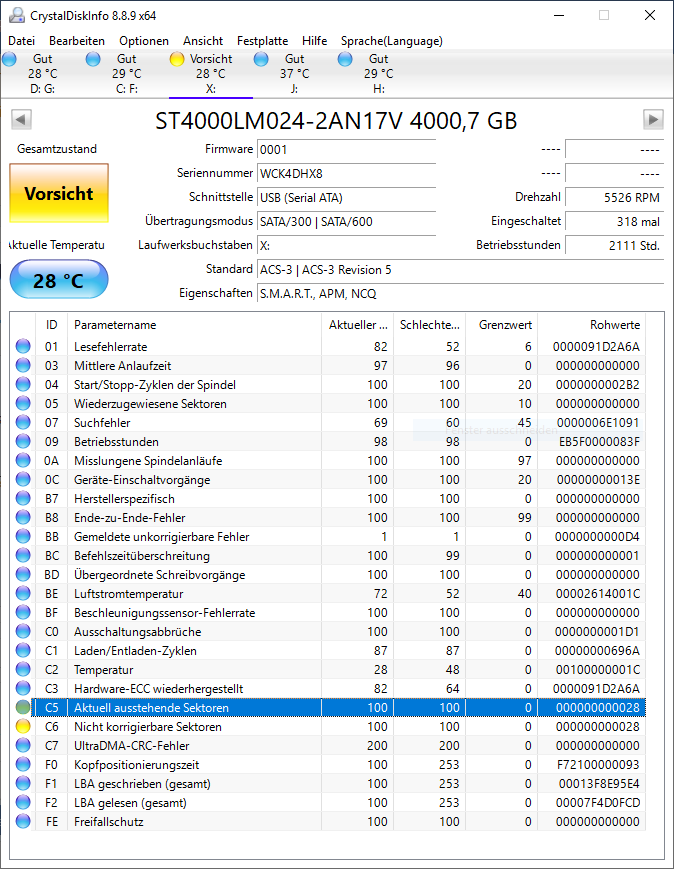674x869 pixels.
Task: Click status icon for Freifallschutz row
Action: (23, 821)
